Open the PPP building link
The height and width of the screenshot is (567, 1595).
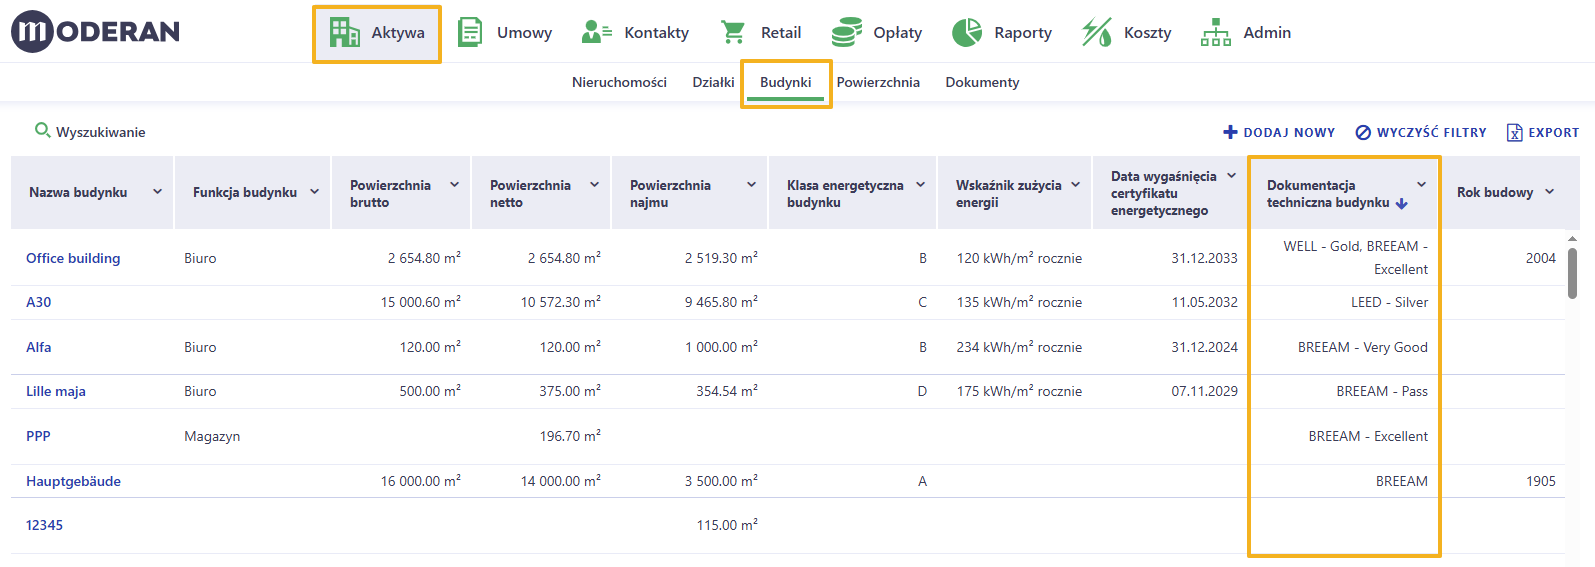pos(38,436)
